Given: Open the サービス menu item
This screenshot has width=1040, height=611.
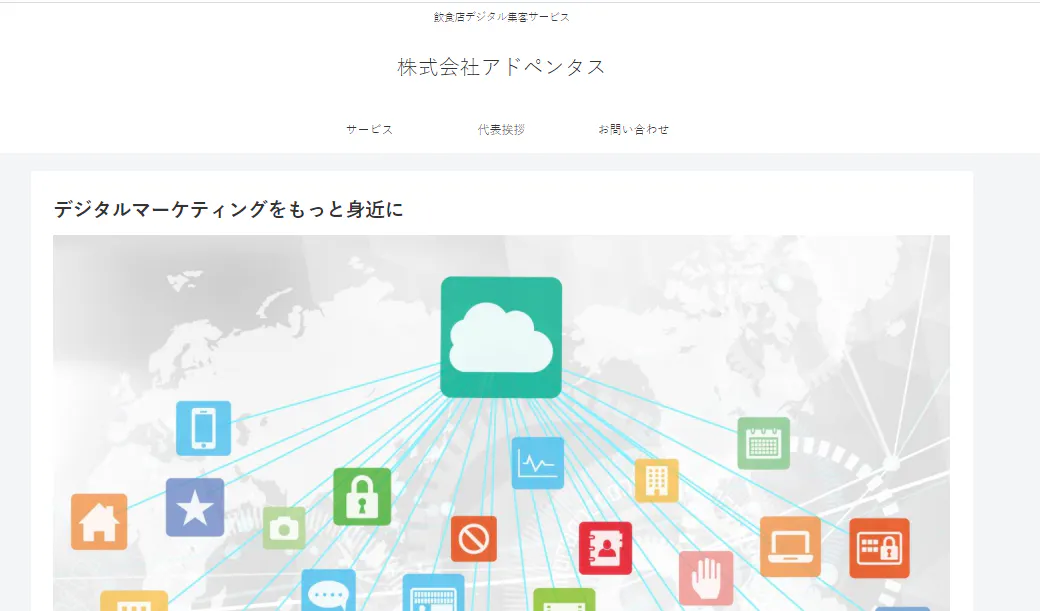Looking at the screenshot, I should (369, 129).
